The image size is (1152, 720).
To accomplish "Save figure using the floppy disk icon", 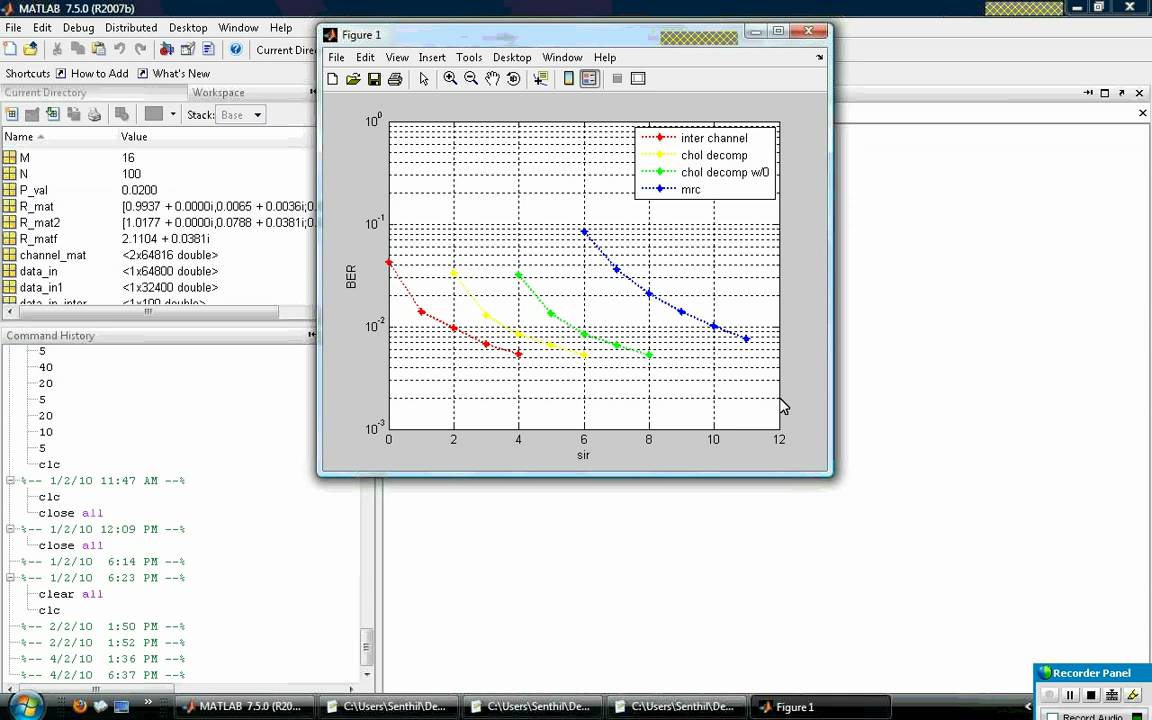I will tap(374, 79).
